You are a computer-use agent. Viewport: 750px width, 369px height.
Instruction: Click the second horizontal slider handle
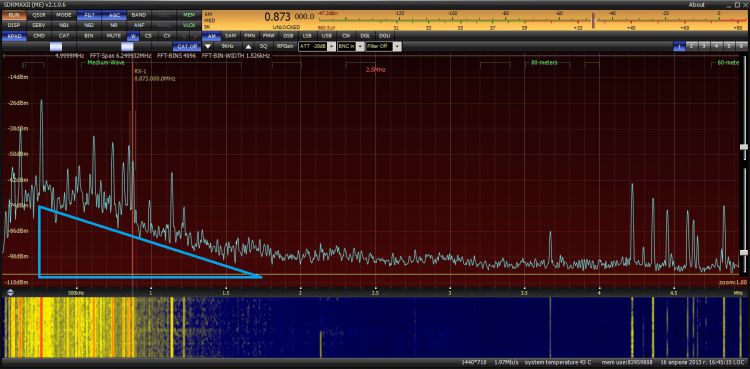(127, 46)
